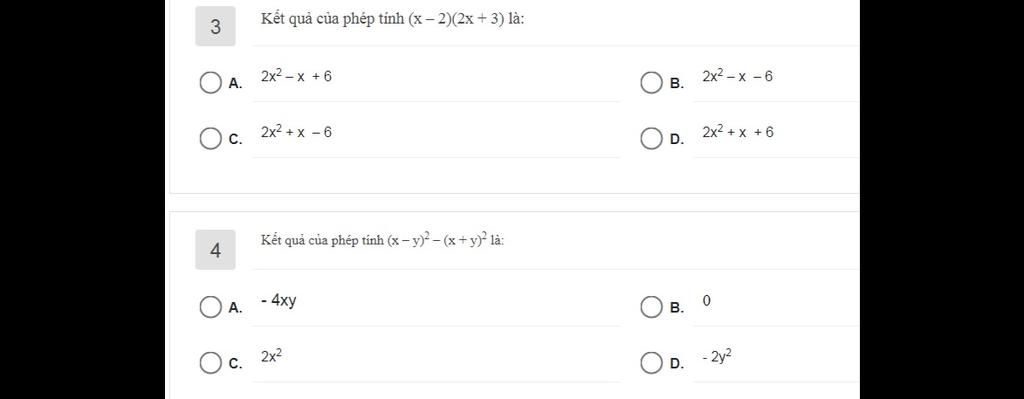Choose answer text 2x² – x – 6
The height and width of the screenshot is (399, 1024).
pyautogui.click(x=738, y=76)
